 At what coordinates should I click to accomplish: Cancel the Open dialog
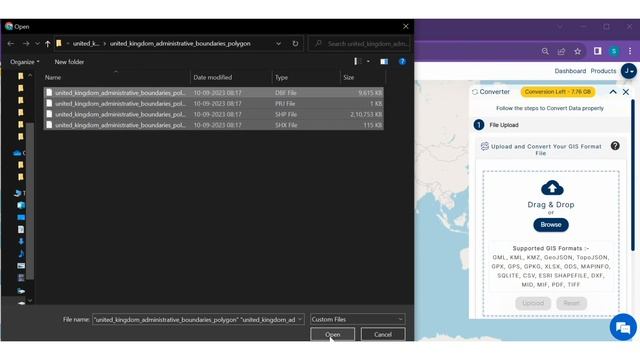[x=383, y=334]
